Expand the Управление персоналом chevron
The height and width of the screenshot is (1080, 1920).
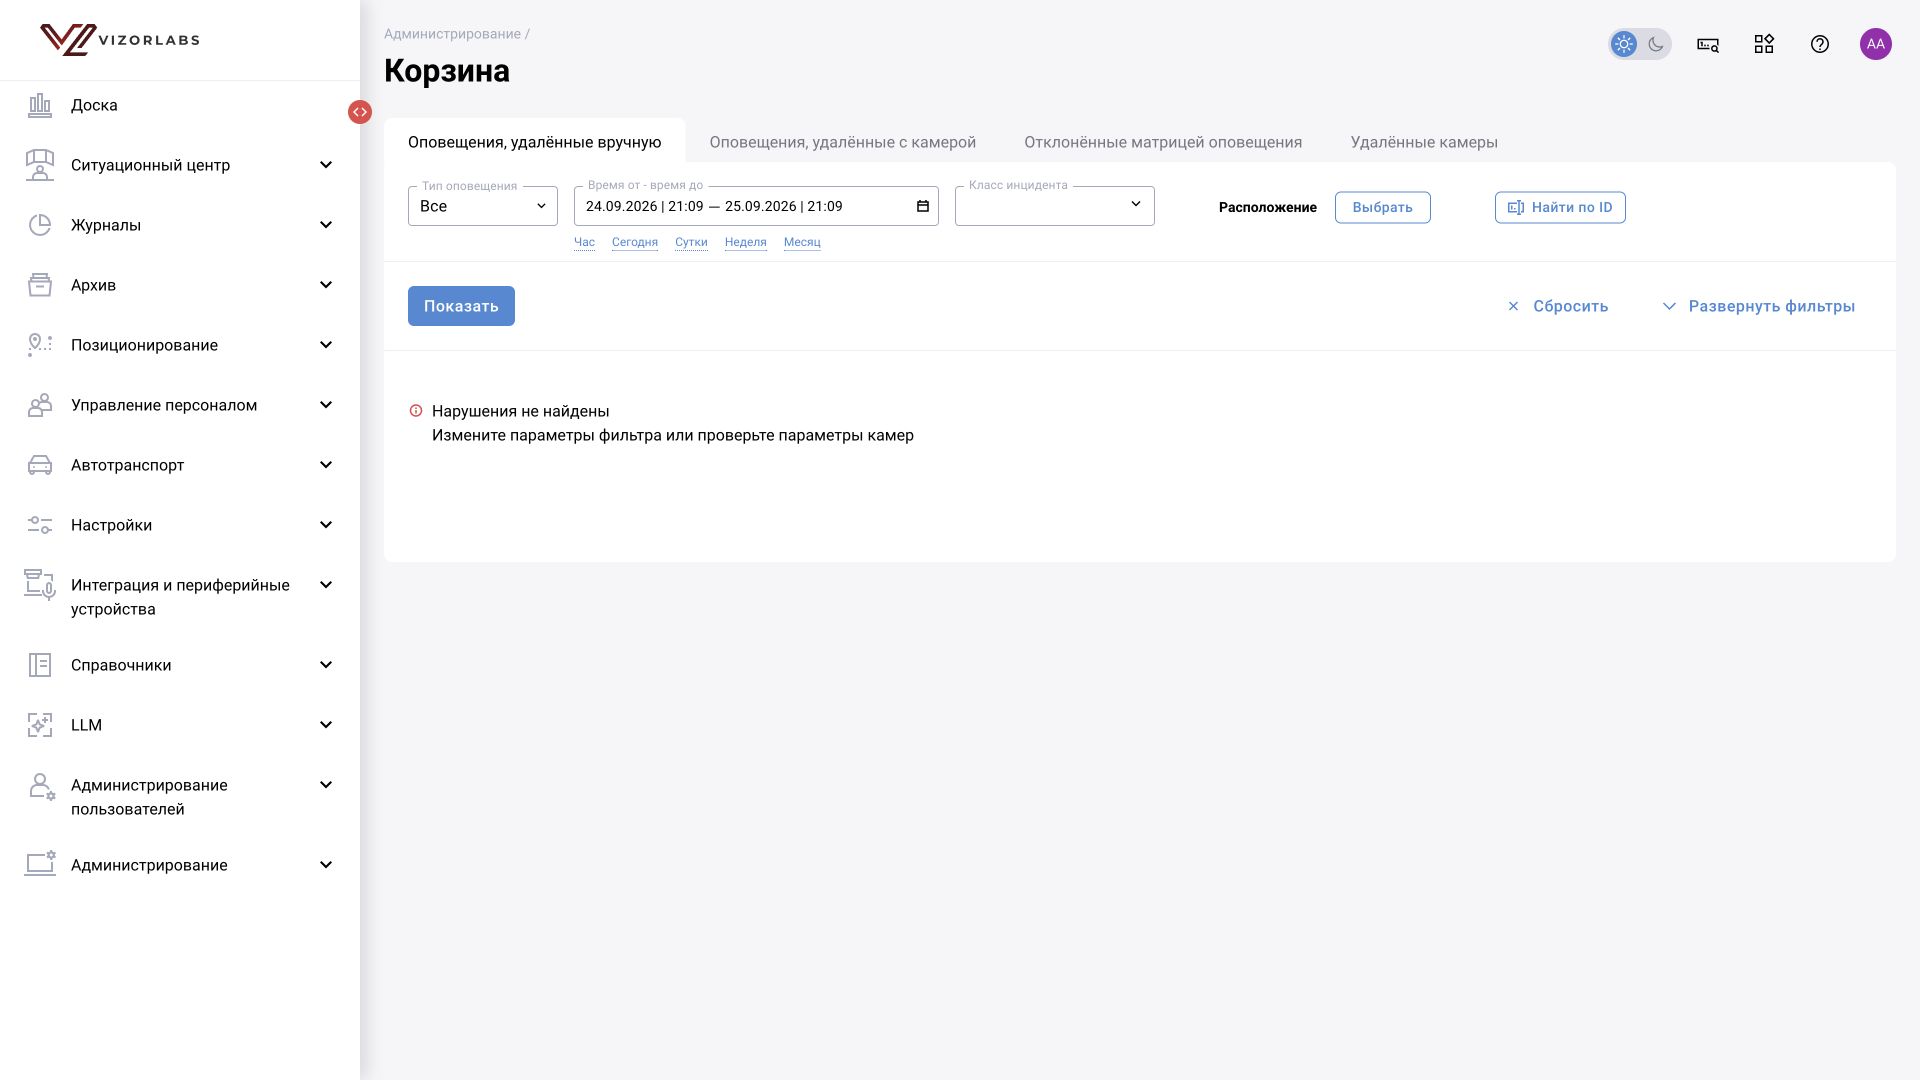326,405
